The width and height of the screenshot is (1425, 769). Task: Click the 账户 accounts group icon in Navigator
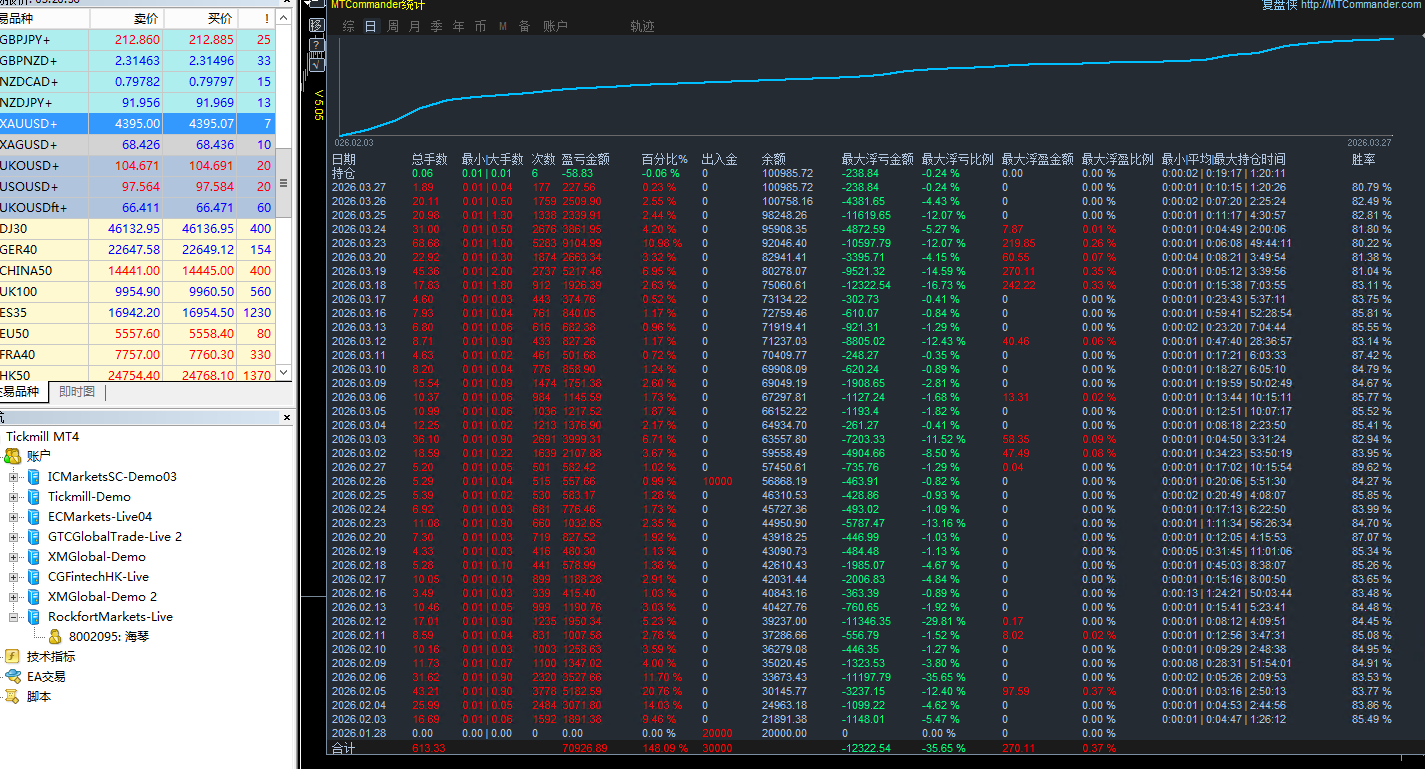(x=14, y=457)
